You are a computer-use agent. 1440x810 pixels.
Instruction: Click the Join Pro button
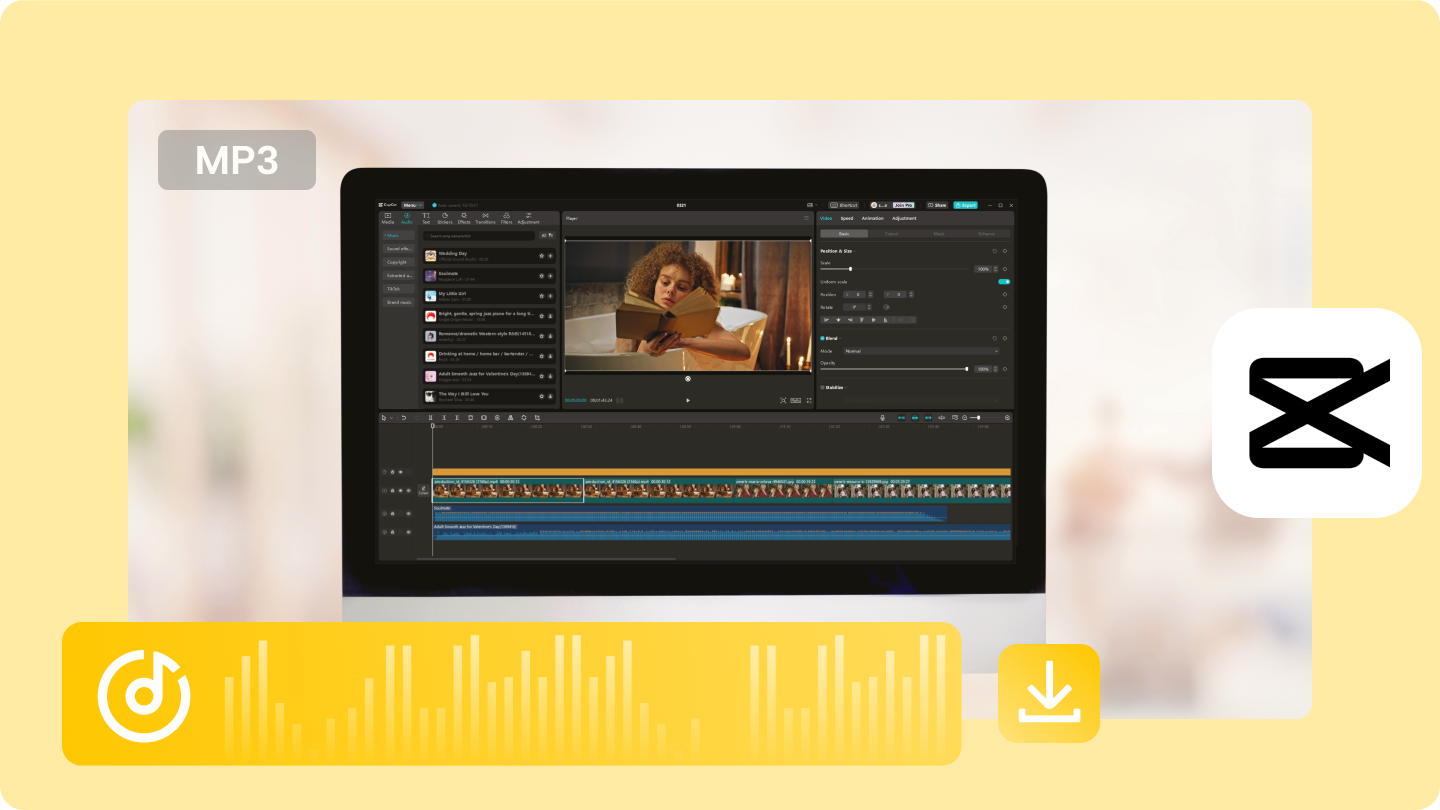coord(903,205)
